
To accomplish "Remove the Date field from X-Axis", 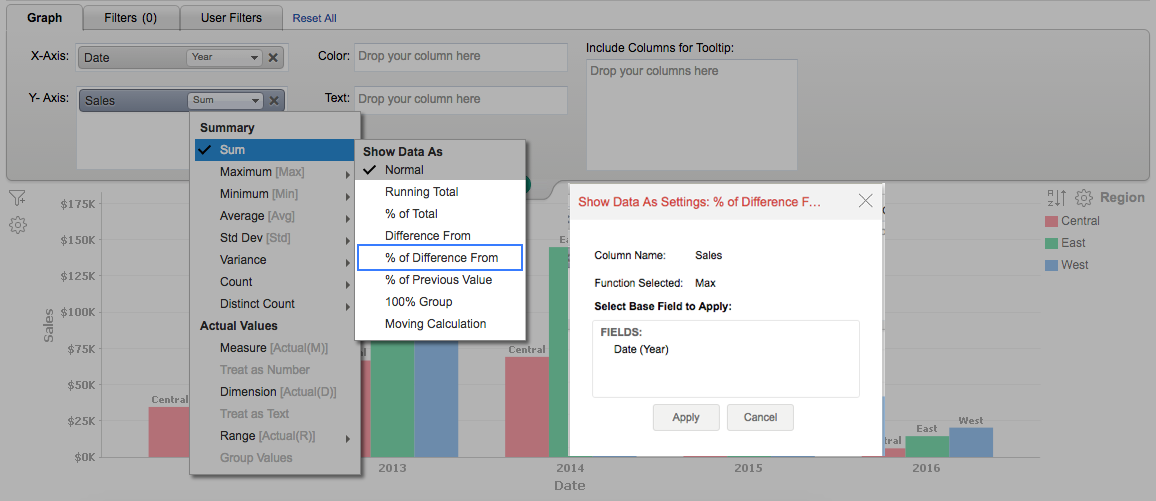I will click(274, 58).
